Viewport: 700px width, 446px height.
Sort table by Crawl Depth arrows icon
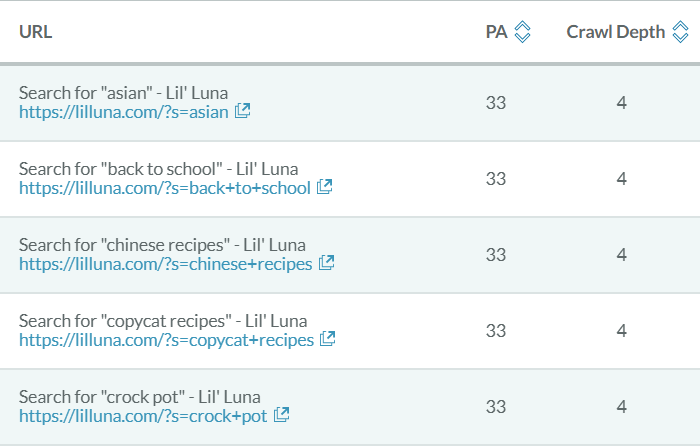(681, 32)
